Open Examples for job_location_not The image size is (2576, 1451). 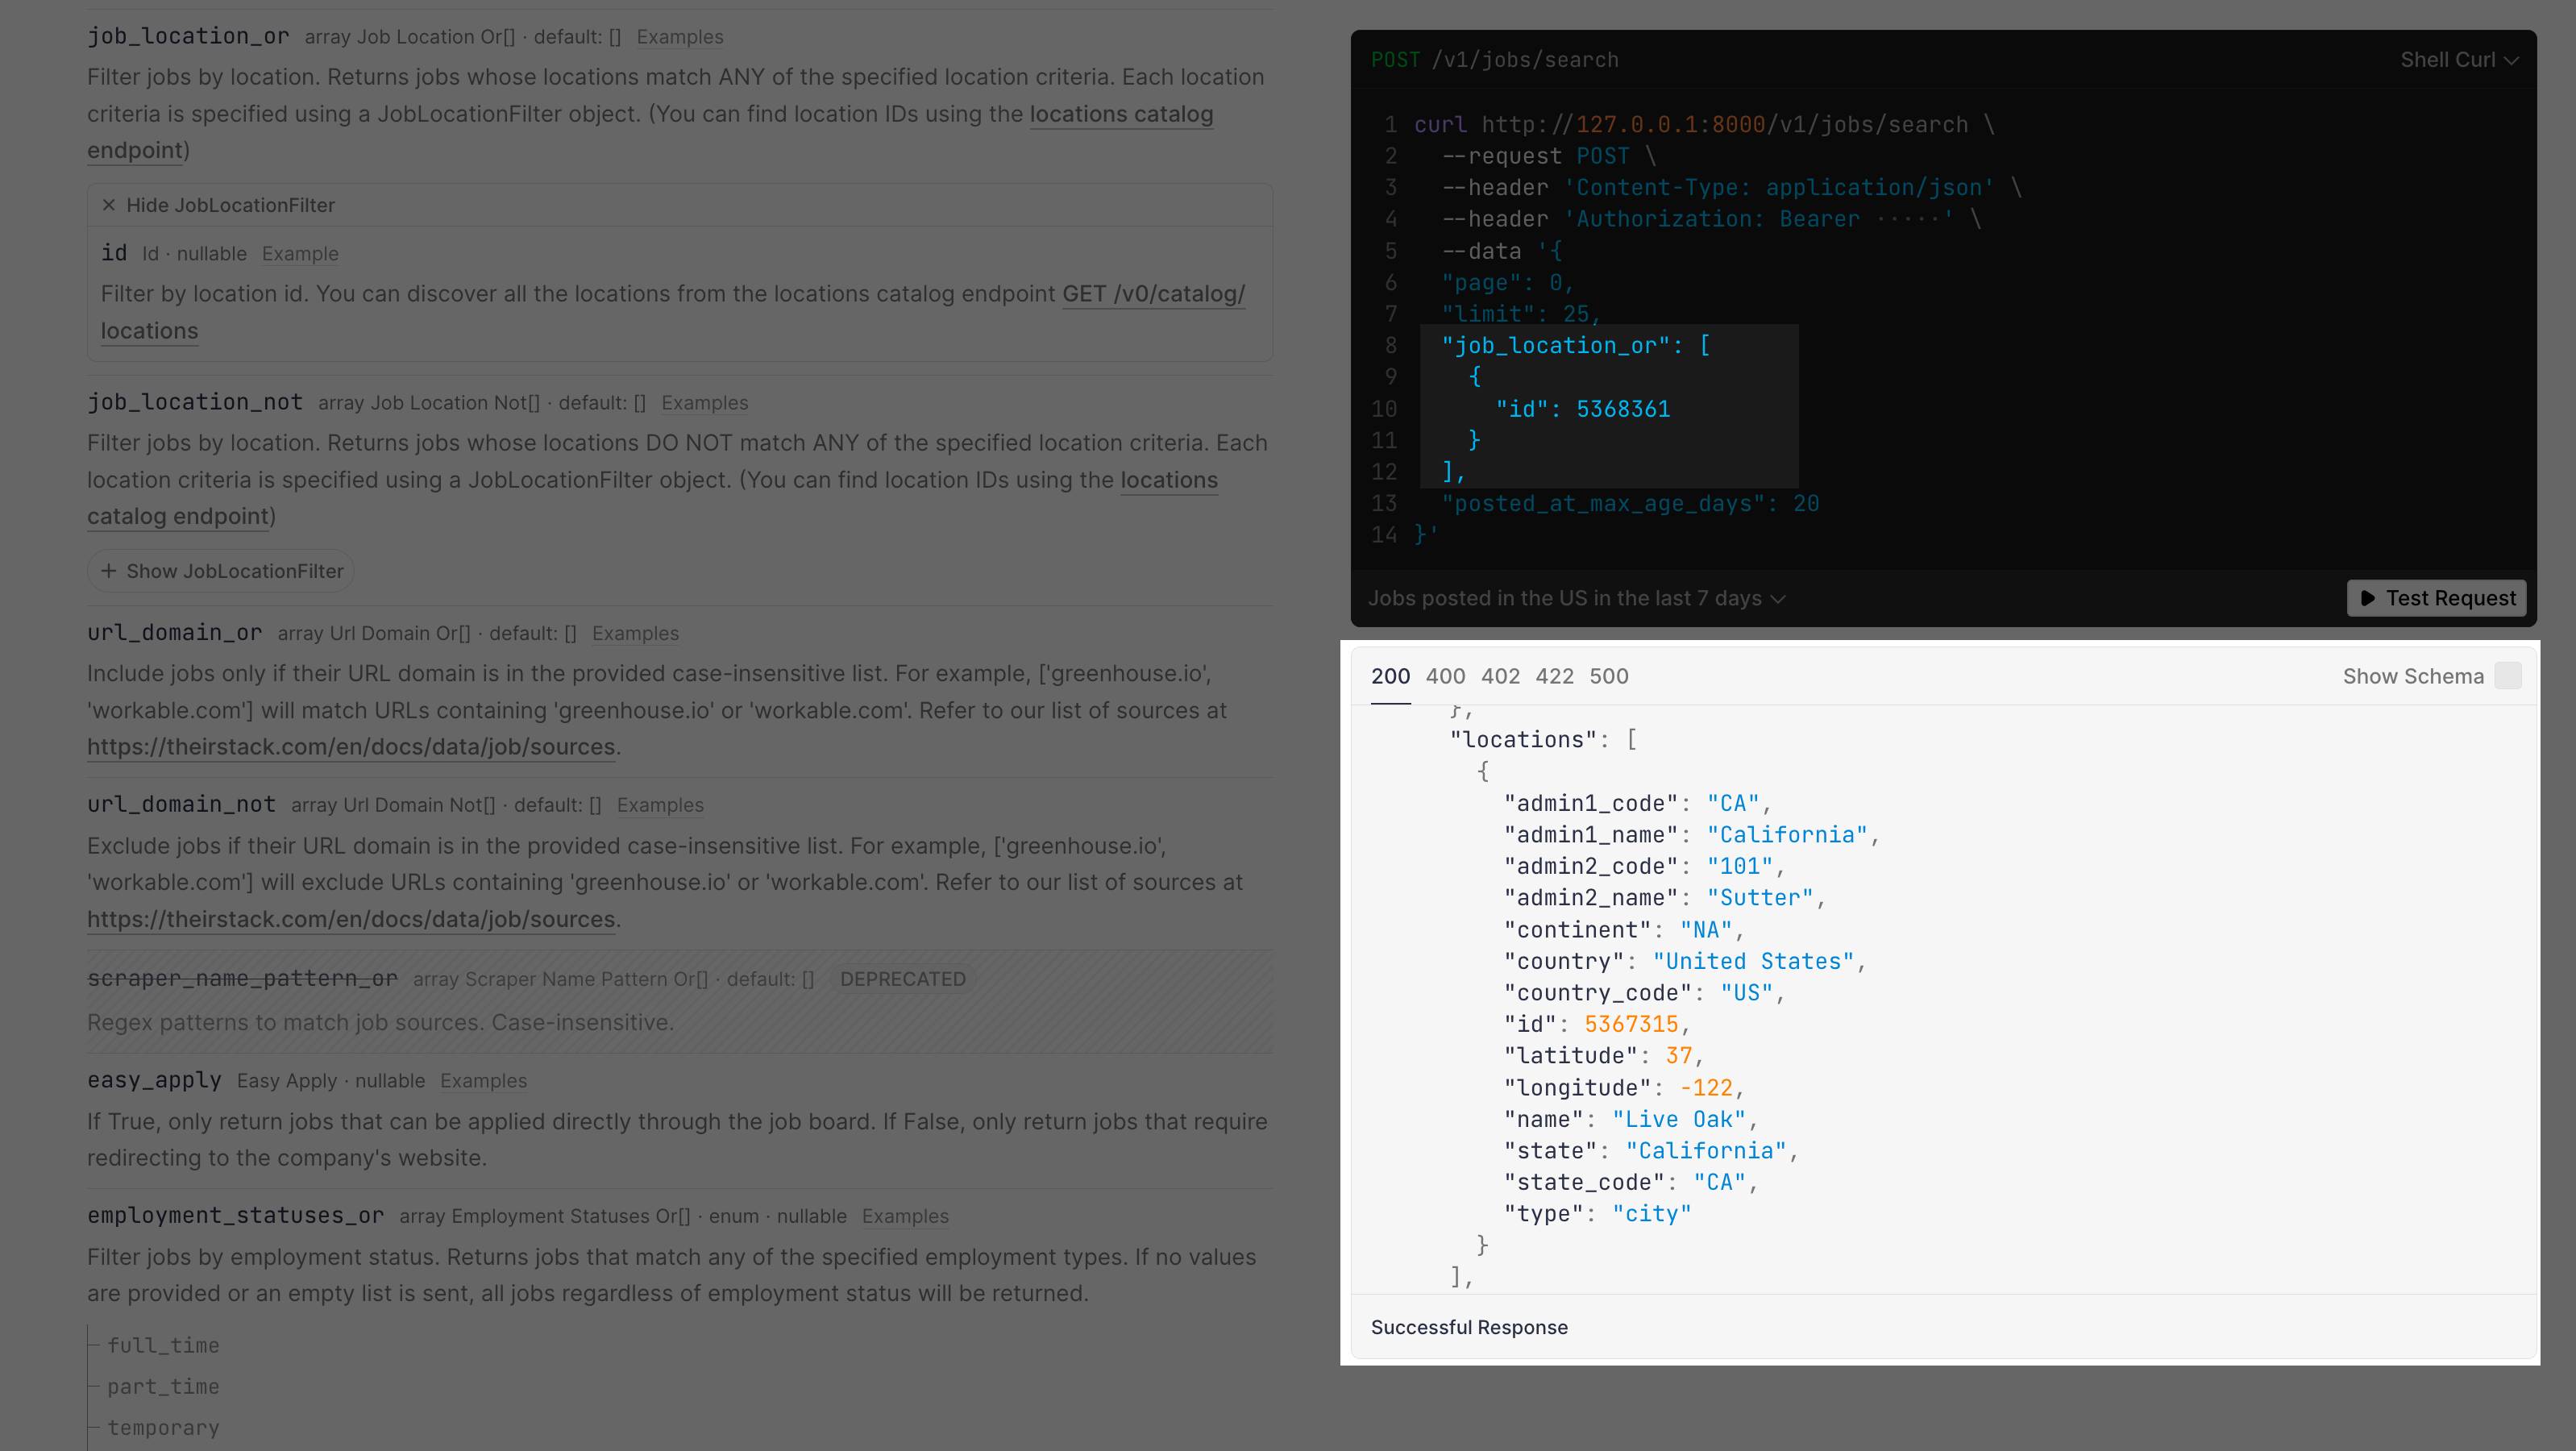click(704, 403)
